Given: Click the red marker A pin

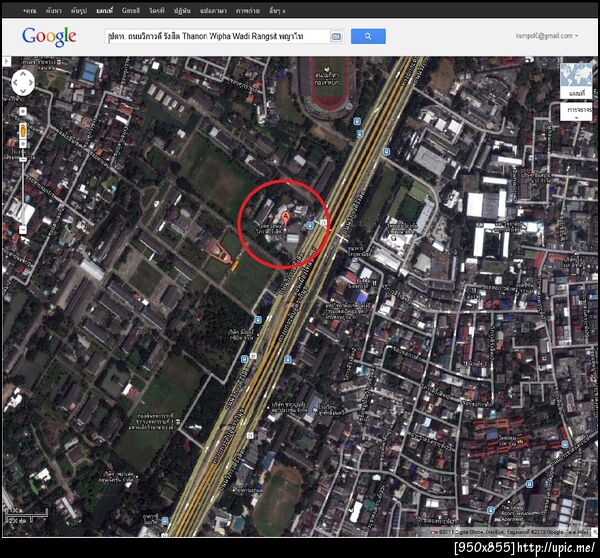Looking at the screenshot, I should [285, 220].
